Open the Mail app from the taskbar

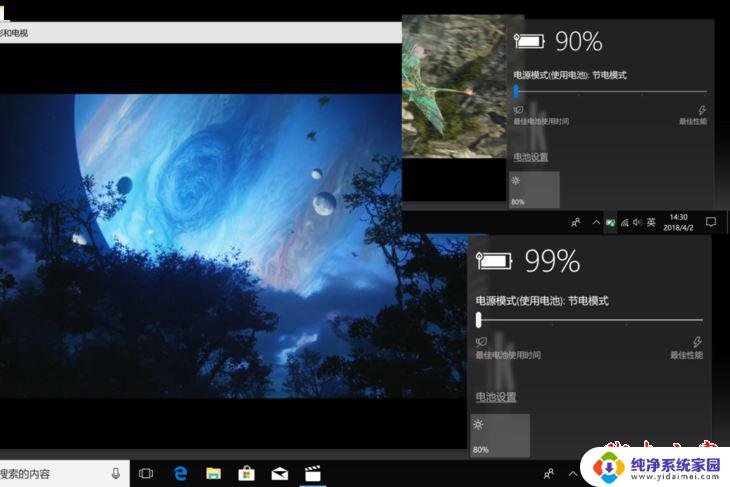pyautogui.click(x=280, y=474)
